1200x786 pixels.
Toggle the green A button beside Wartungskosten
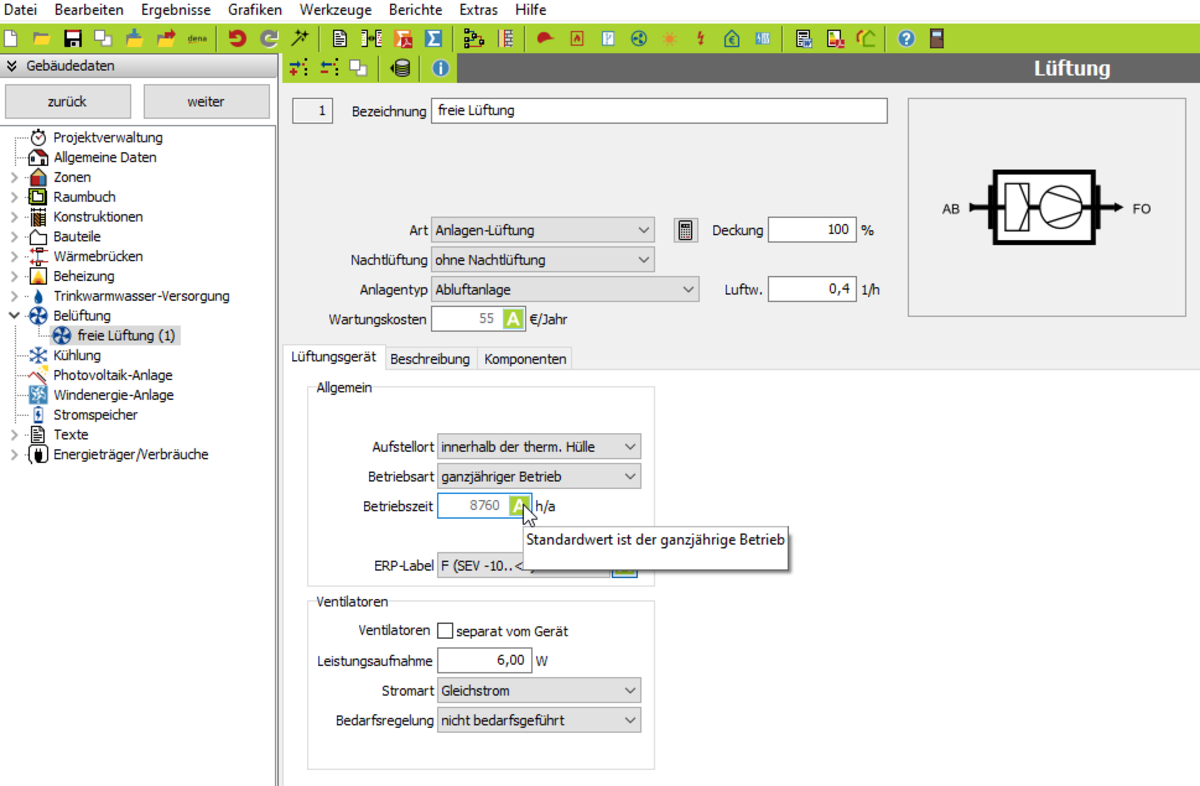pyautogui.click(x=512, y=320)
